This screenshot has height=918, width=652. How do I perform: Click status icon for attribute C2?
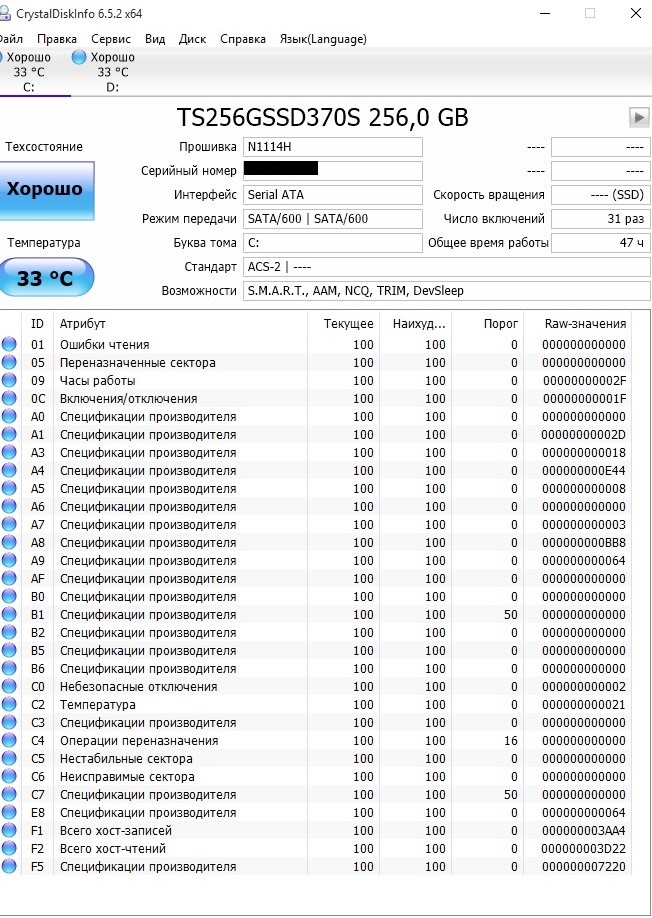click(x=9, y=704)
